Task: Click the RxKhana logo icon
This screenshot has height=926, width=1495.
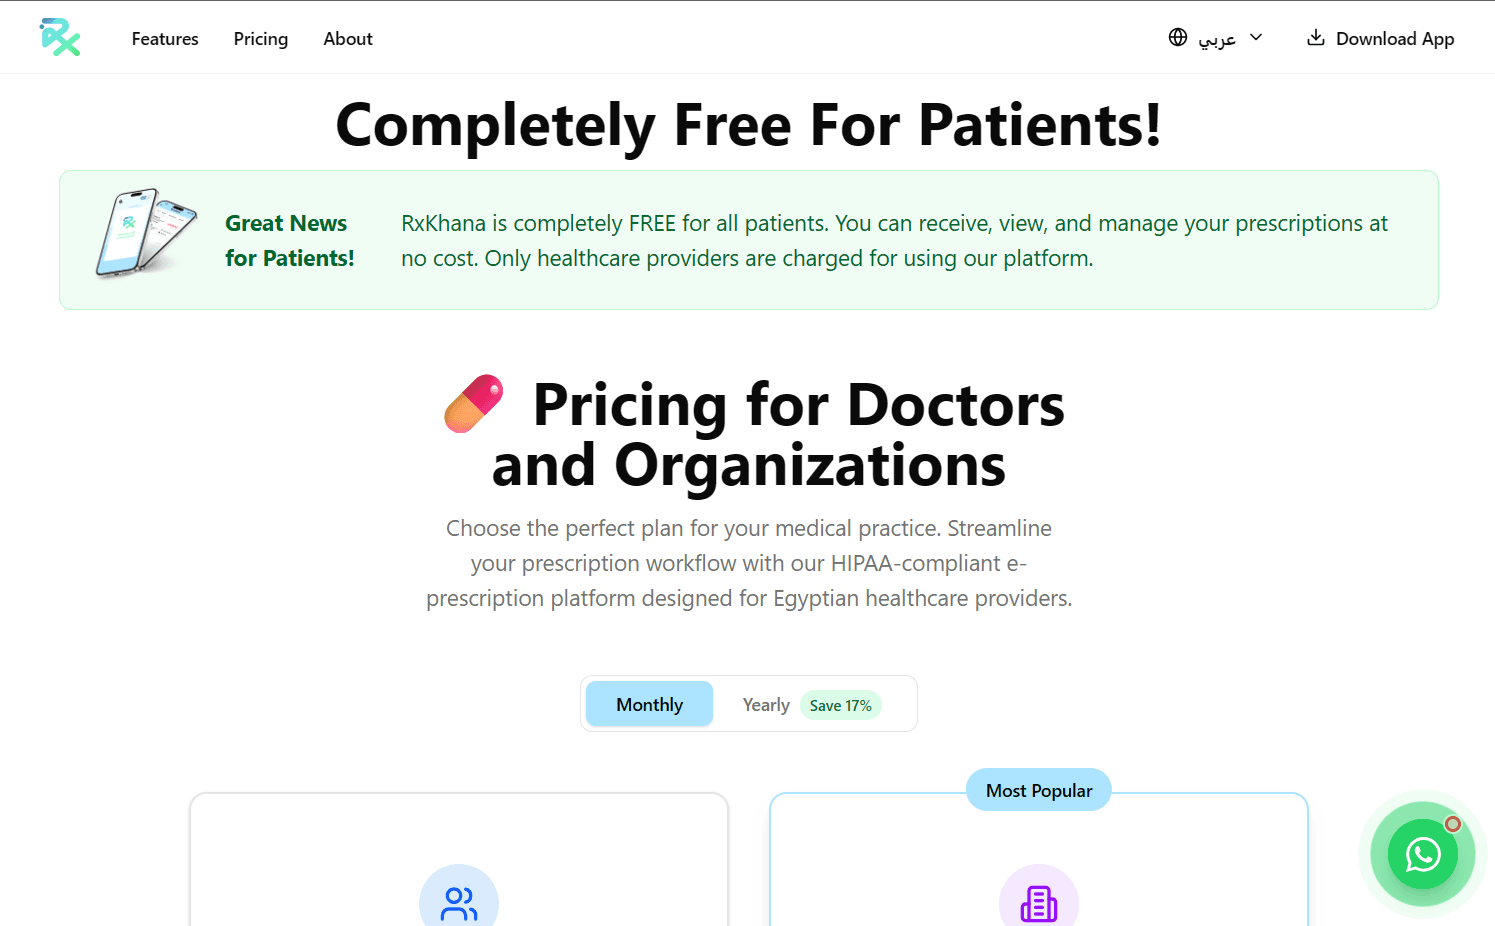Action: point(60,38)
